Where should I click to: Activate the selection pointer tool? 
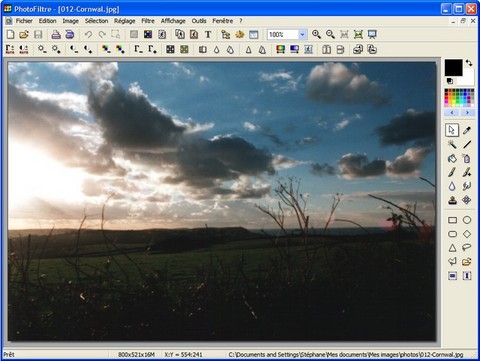(452, 130)
